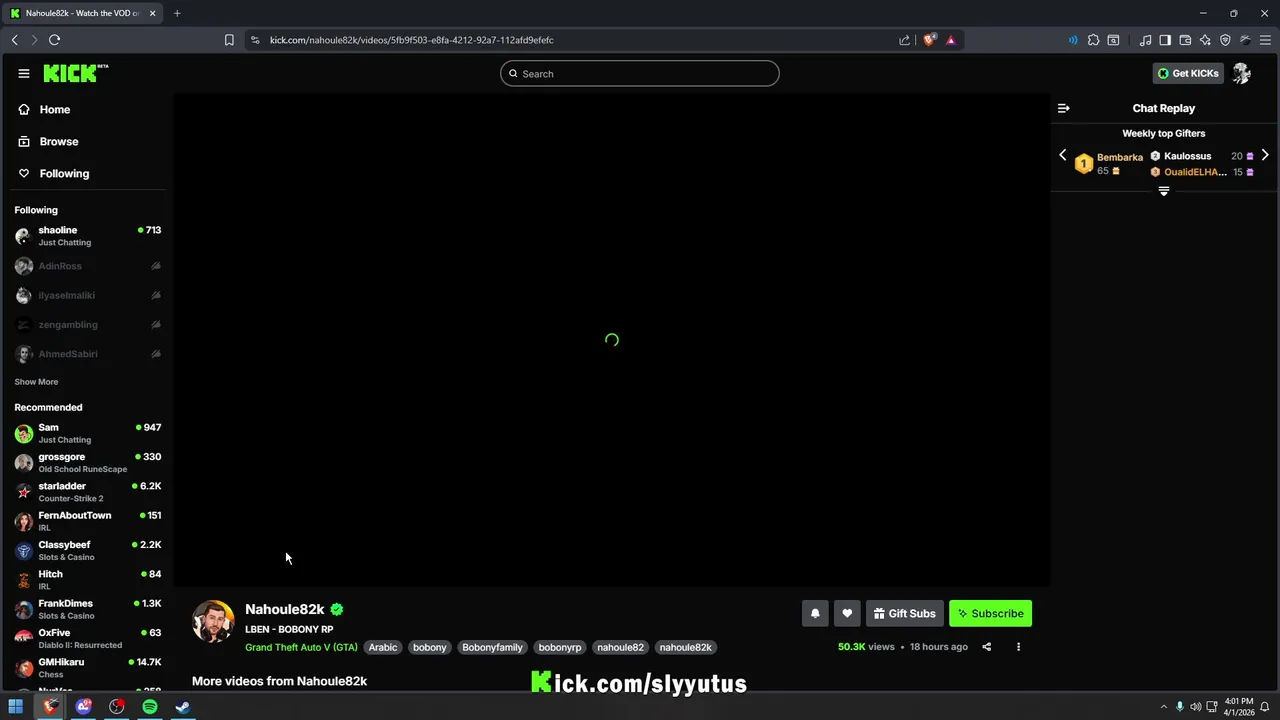Viewport: 1280px width, 720px height.
Task: Open offline channel zengambling
Action: pyautogui.click(x=87, y=324)
